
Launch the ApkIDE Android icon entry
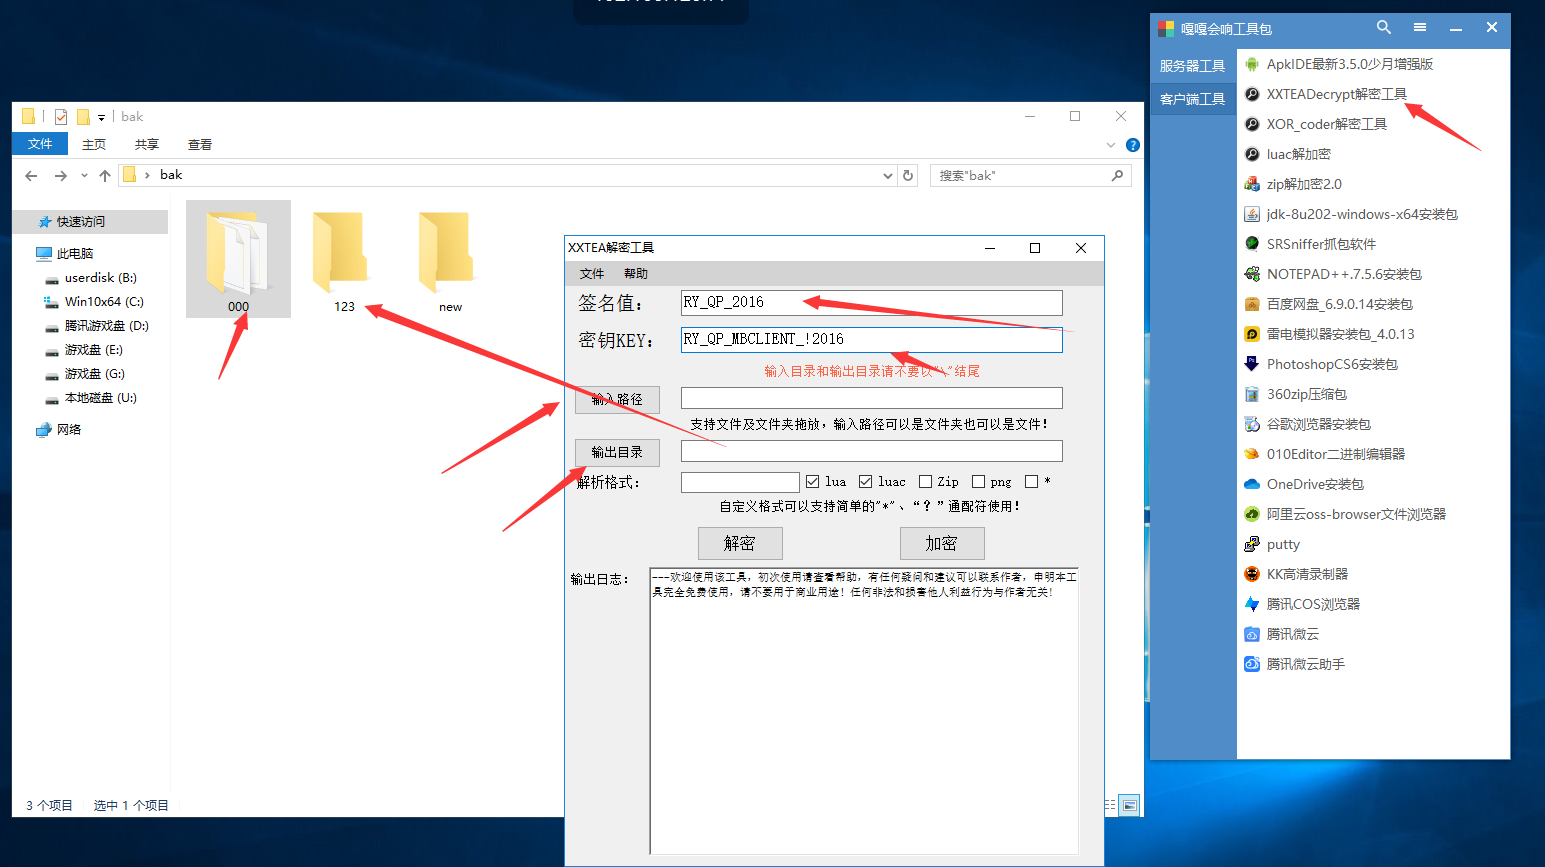pyautogui.click(x=1252, y=64)
